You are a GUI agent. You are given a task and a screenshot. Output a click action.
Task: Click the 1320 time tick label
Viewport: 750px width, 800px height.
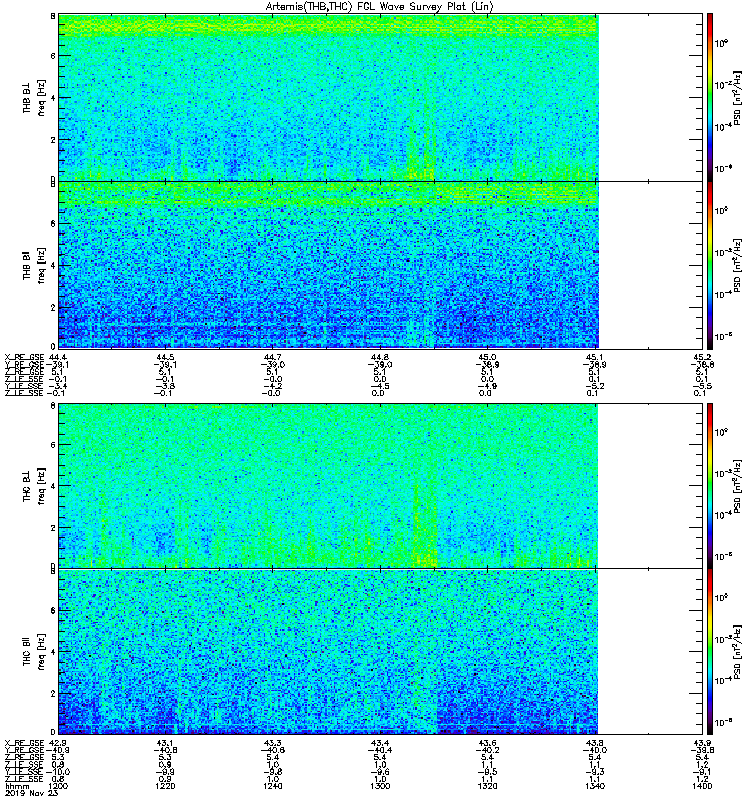pos(487,786)
